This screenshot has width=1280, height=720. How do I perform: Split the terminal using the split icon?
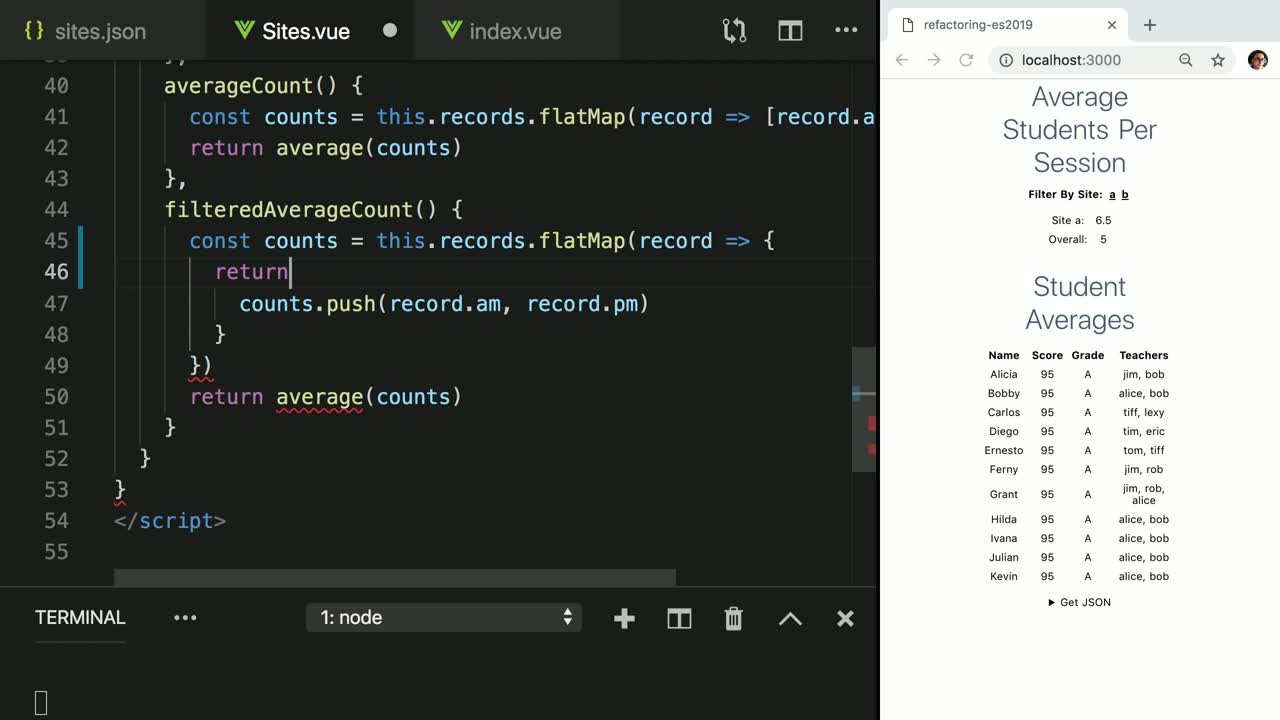coord(679,618)
